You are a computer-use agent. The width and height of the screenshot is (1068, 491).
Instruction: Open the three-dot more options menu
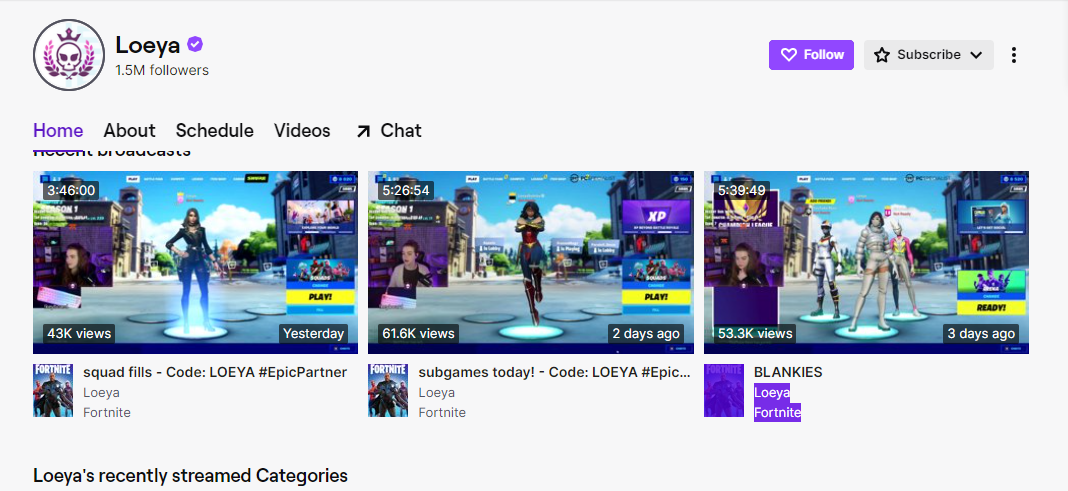[1014, 55]
